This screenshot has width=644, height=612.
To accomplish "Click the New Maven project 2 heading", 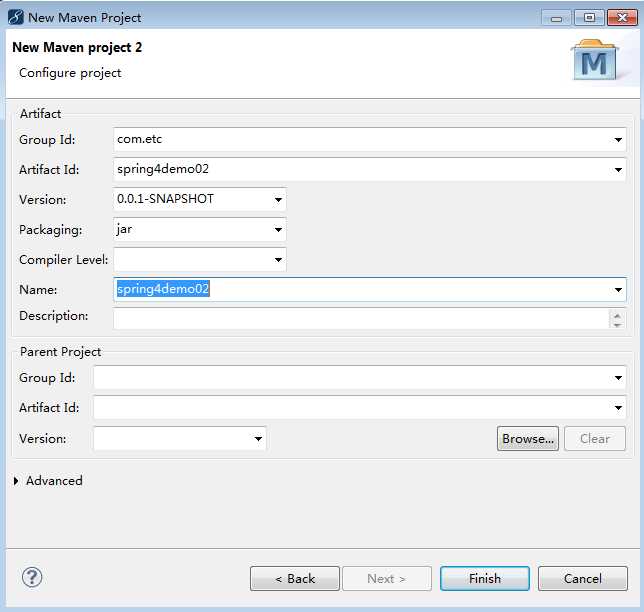I will pyautogui.click(x=77, y=48).
